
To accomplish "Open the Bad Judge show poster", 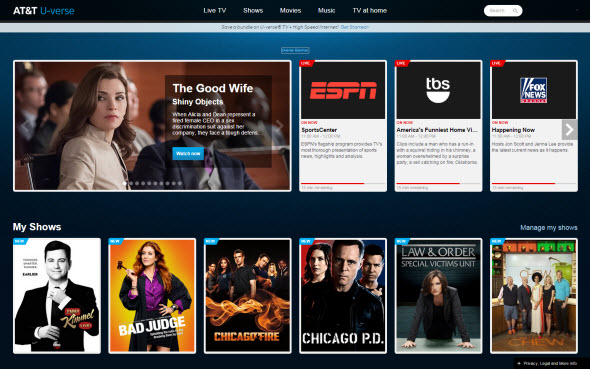I will click(x=152, y=296).
